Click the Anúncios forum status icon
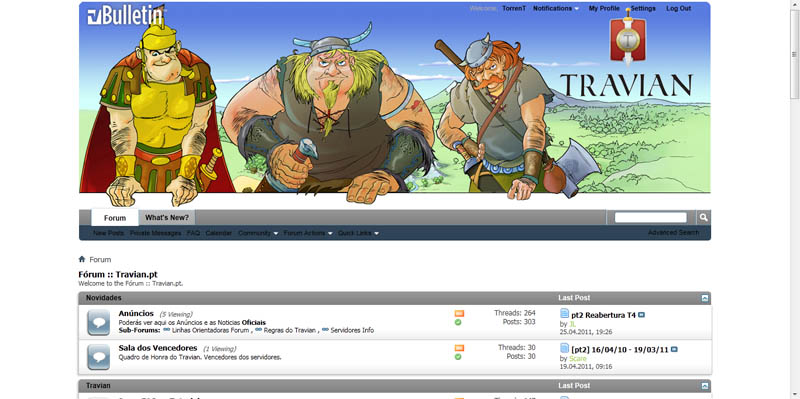 click(98, 322)
